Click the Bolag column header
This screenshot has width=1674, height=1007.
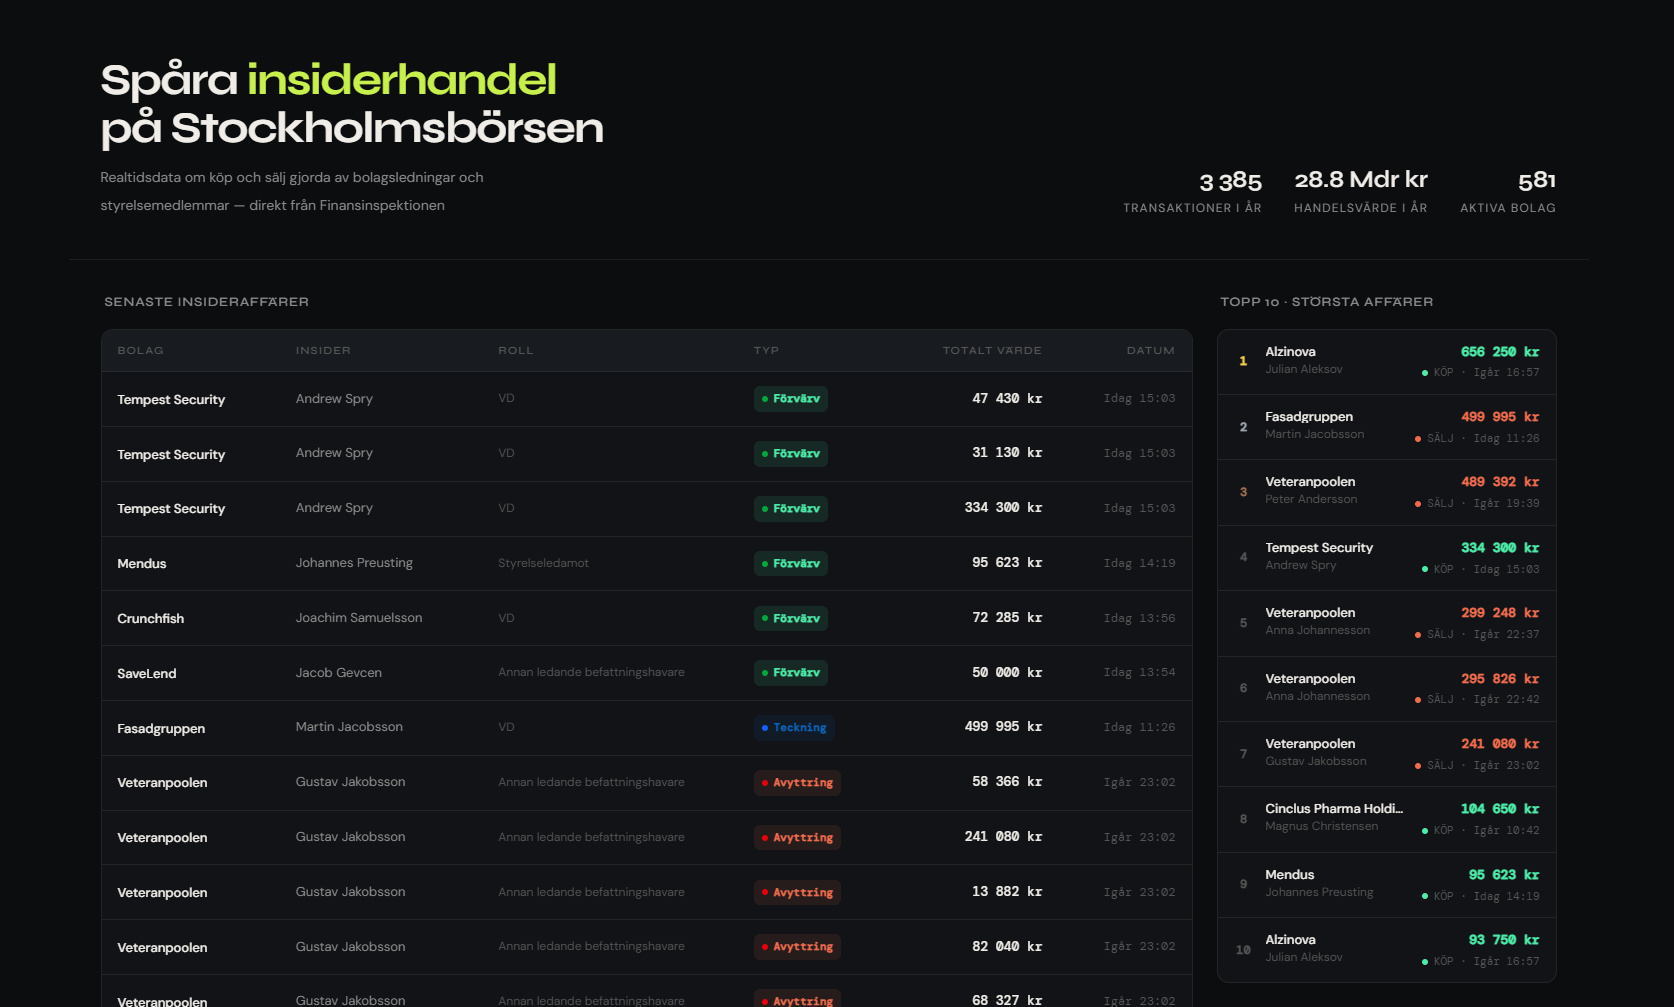[140, 351]
